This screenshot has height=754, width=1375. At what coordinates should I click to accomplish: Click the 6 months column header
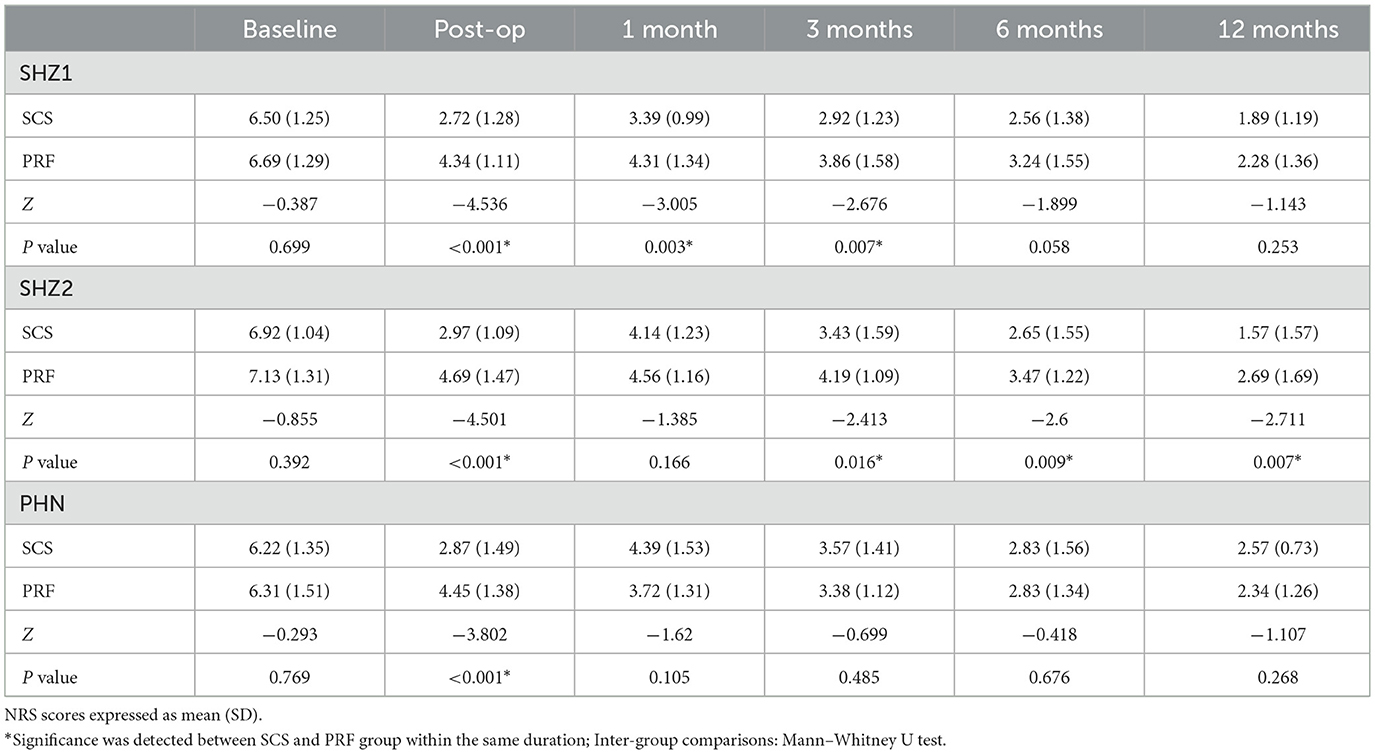pos(1050,30)
